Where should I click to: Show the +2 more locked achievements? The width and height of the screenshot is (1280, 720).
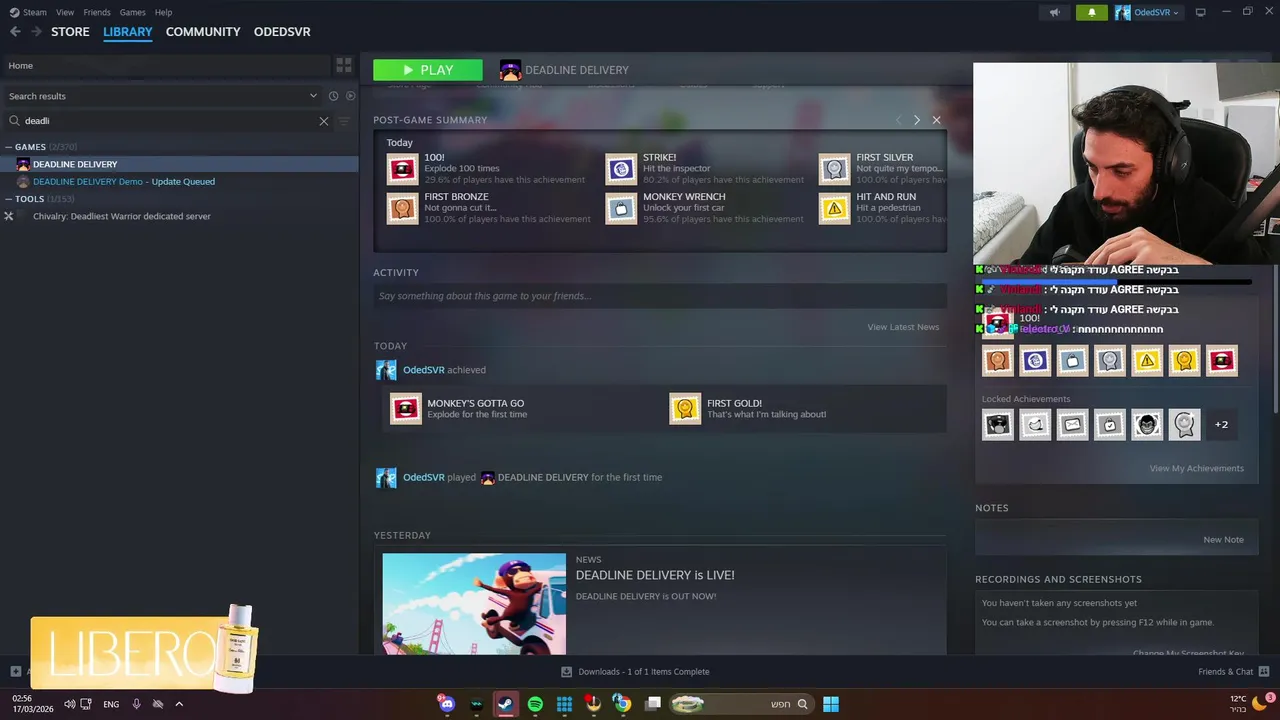click(x=1221, y=424)
